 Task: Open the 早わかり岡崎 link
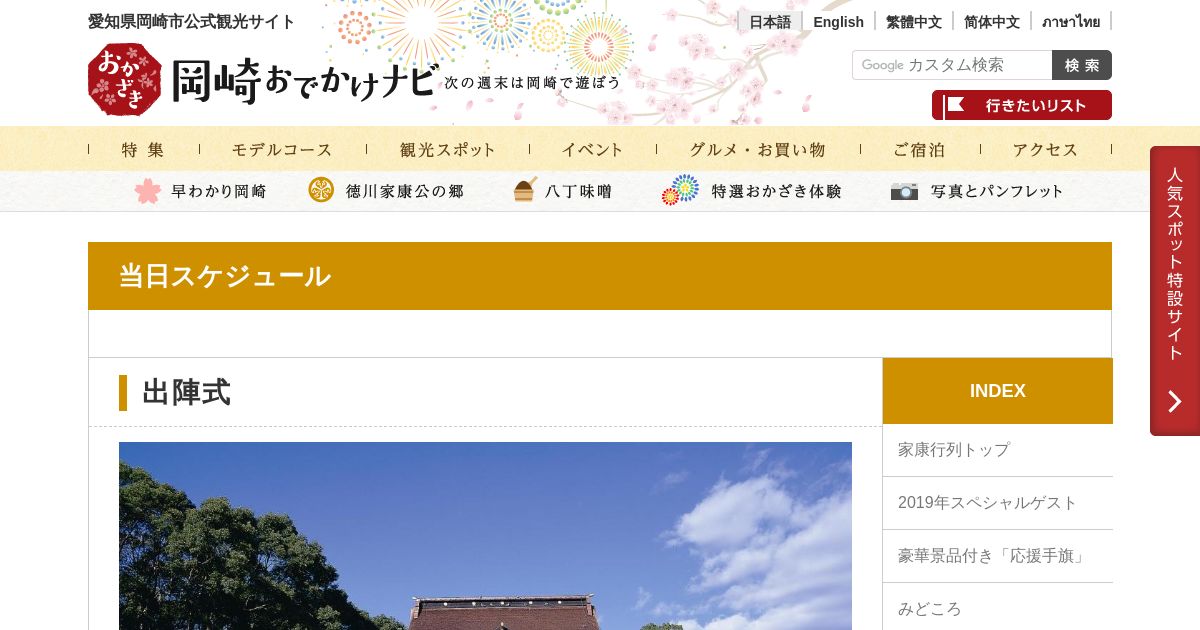click(x=219, y=191)
